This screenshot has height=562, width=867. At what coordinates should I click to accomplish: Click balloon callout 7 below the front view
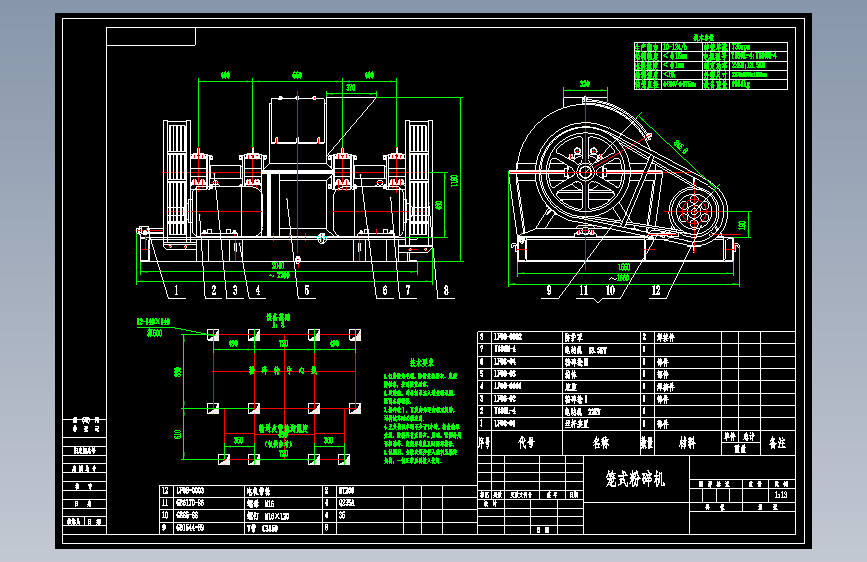[408, 290]
